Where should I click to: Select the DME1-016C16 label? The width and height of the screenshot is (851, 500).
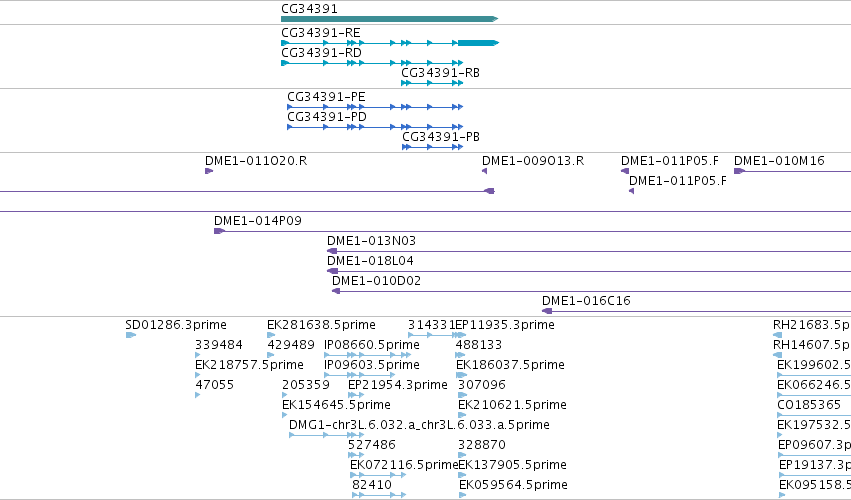pos(586,301)
